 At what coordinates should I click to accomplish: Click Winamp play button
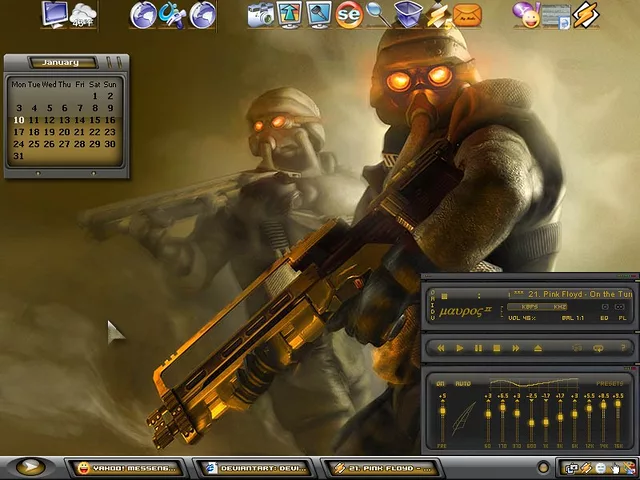tap(460, 348)
